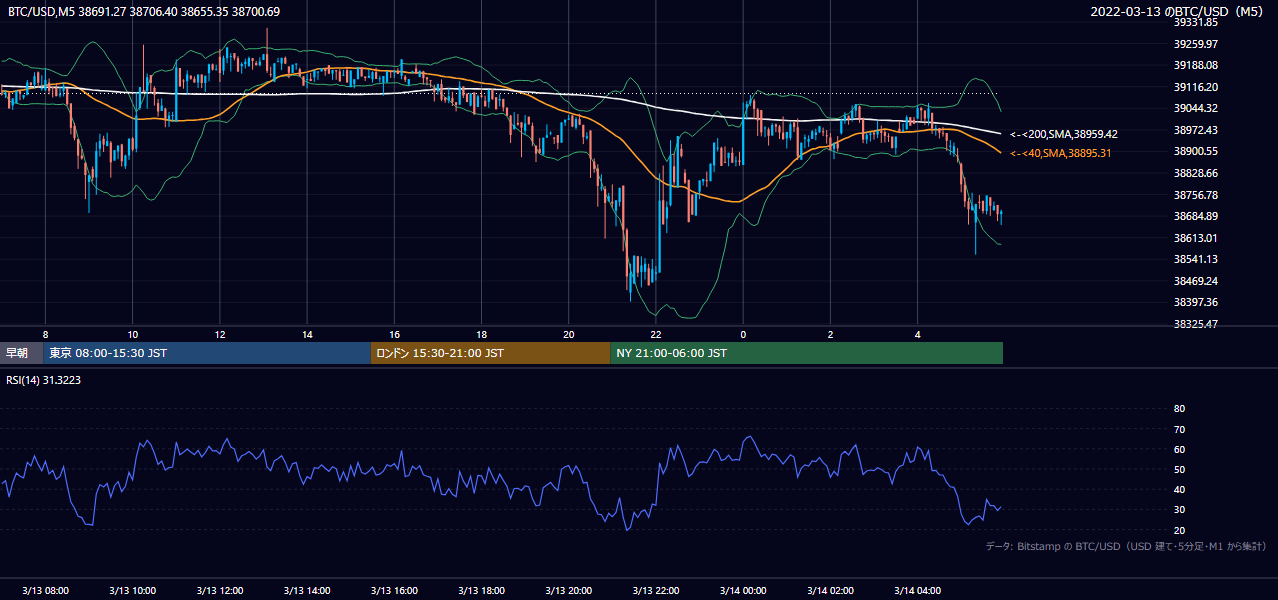Image resolution: width=1278 pixels, height=600 pixels.
Task: Click price axis value 39116.20
Action: 1195,87
